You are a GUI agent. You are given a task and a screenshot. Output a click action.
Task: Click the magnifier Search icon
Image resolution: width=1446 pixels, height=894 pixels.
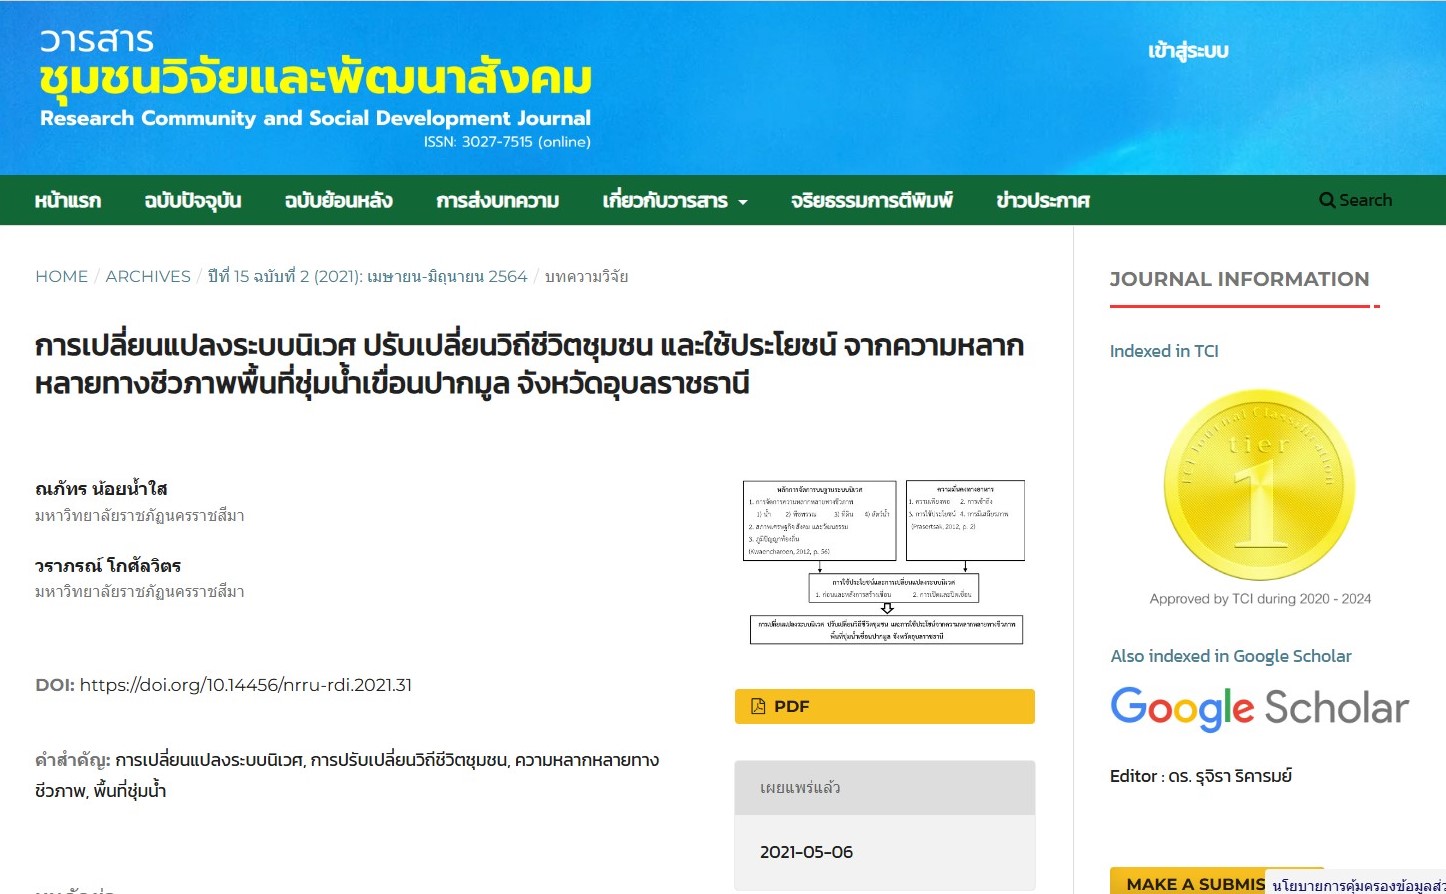point(1327,200)
